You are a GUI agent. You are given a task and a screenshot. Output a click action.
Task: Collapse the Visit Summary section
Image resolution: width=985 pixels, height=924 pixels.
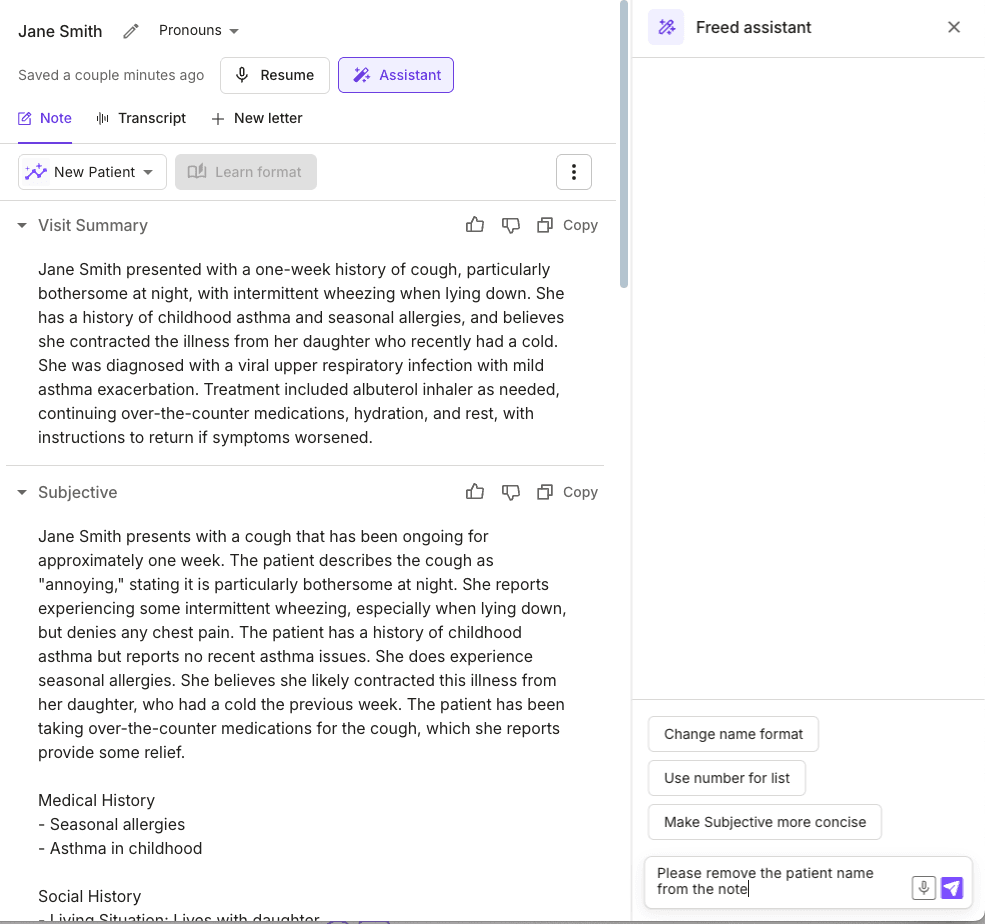[x=22, y=226]
